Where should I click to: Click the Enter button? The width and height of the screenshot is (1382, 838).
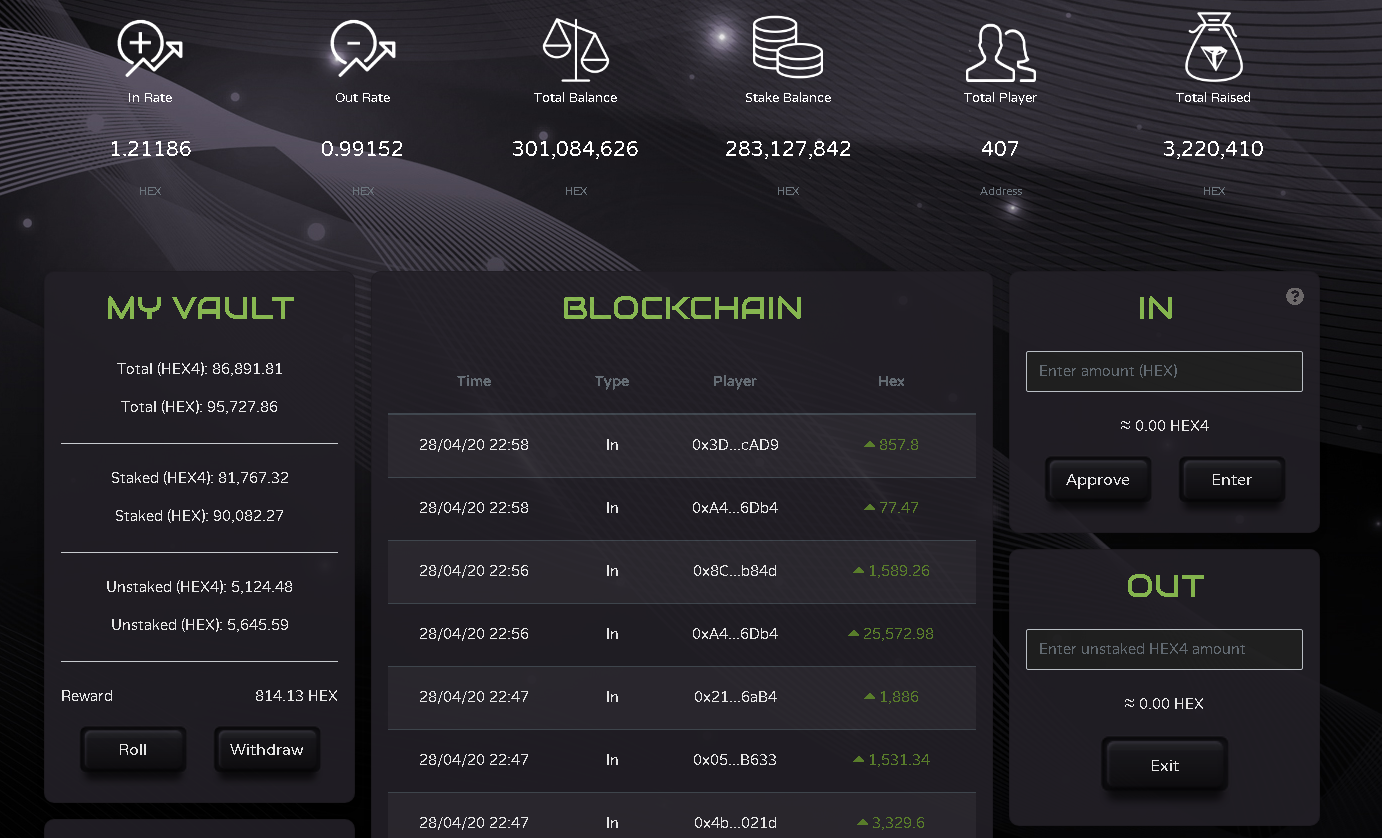(1231, 480)
